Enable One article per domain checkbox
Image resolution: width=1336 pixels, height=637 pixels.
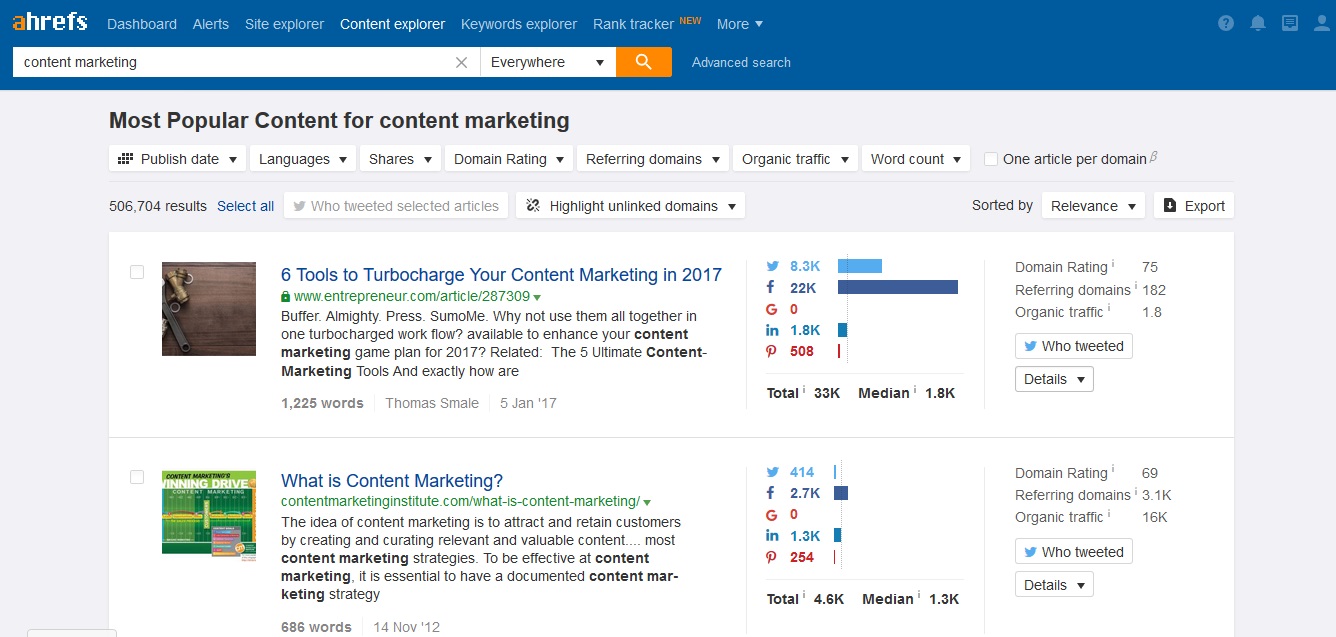tap(991, 159)
